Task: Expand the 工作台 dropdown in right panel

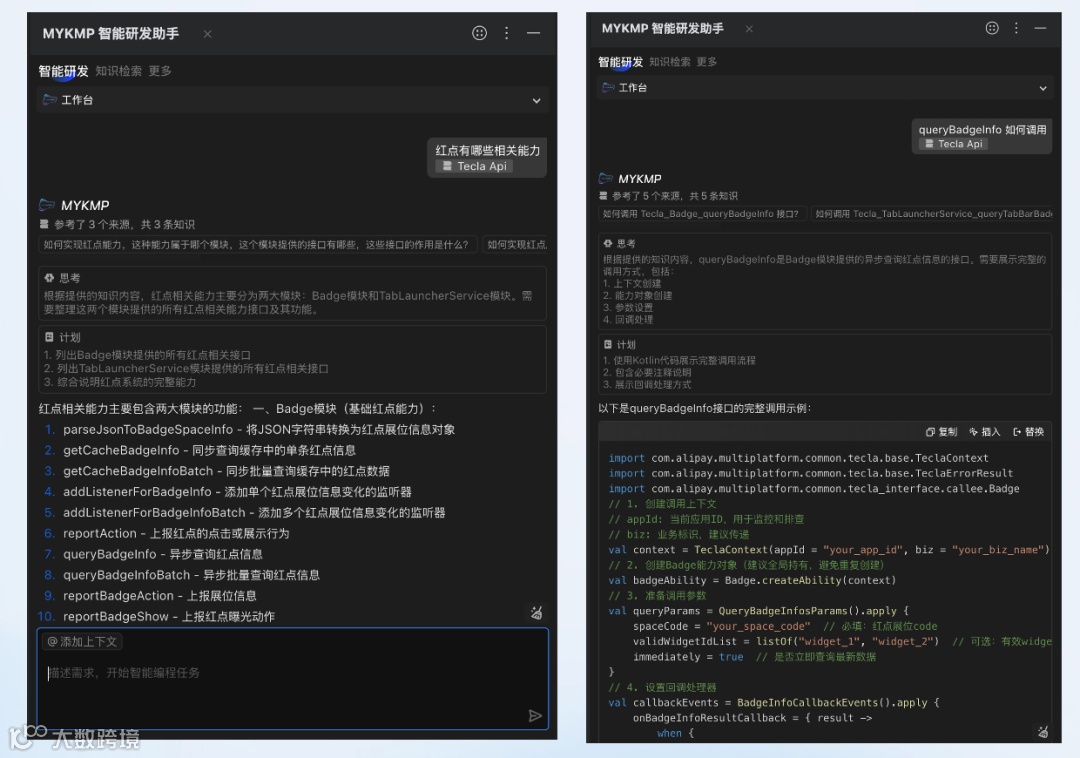Action: pos(1043,88)
